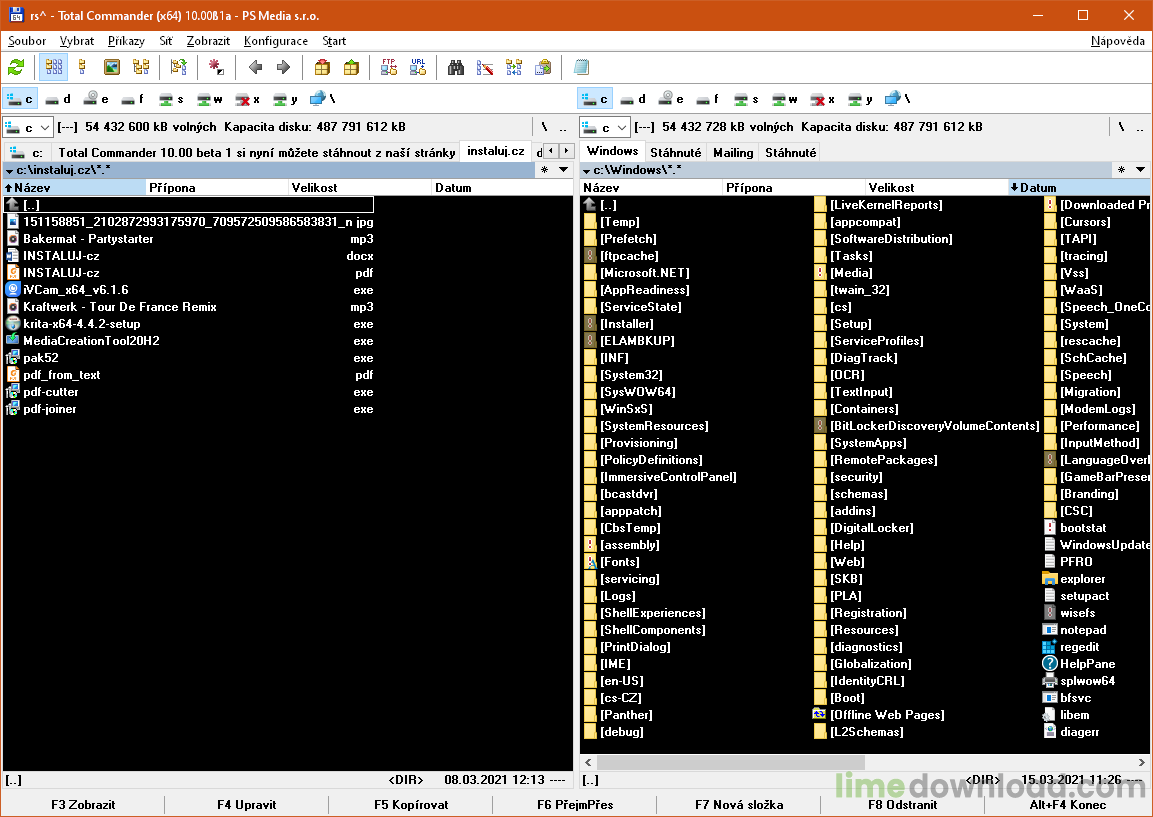Open file search with binoculars icon
Viewport: 1153px width, 817px height.
point(456,68)
